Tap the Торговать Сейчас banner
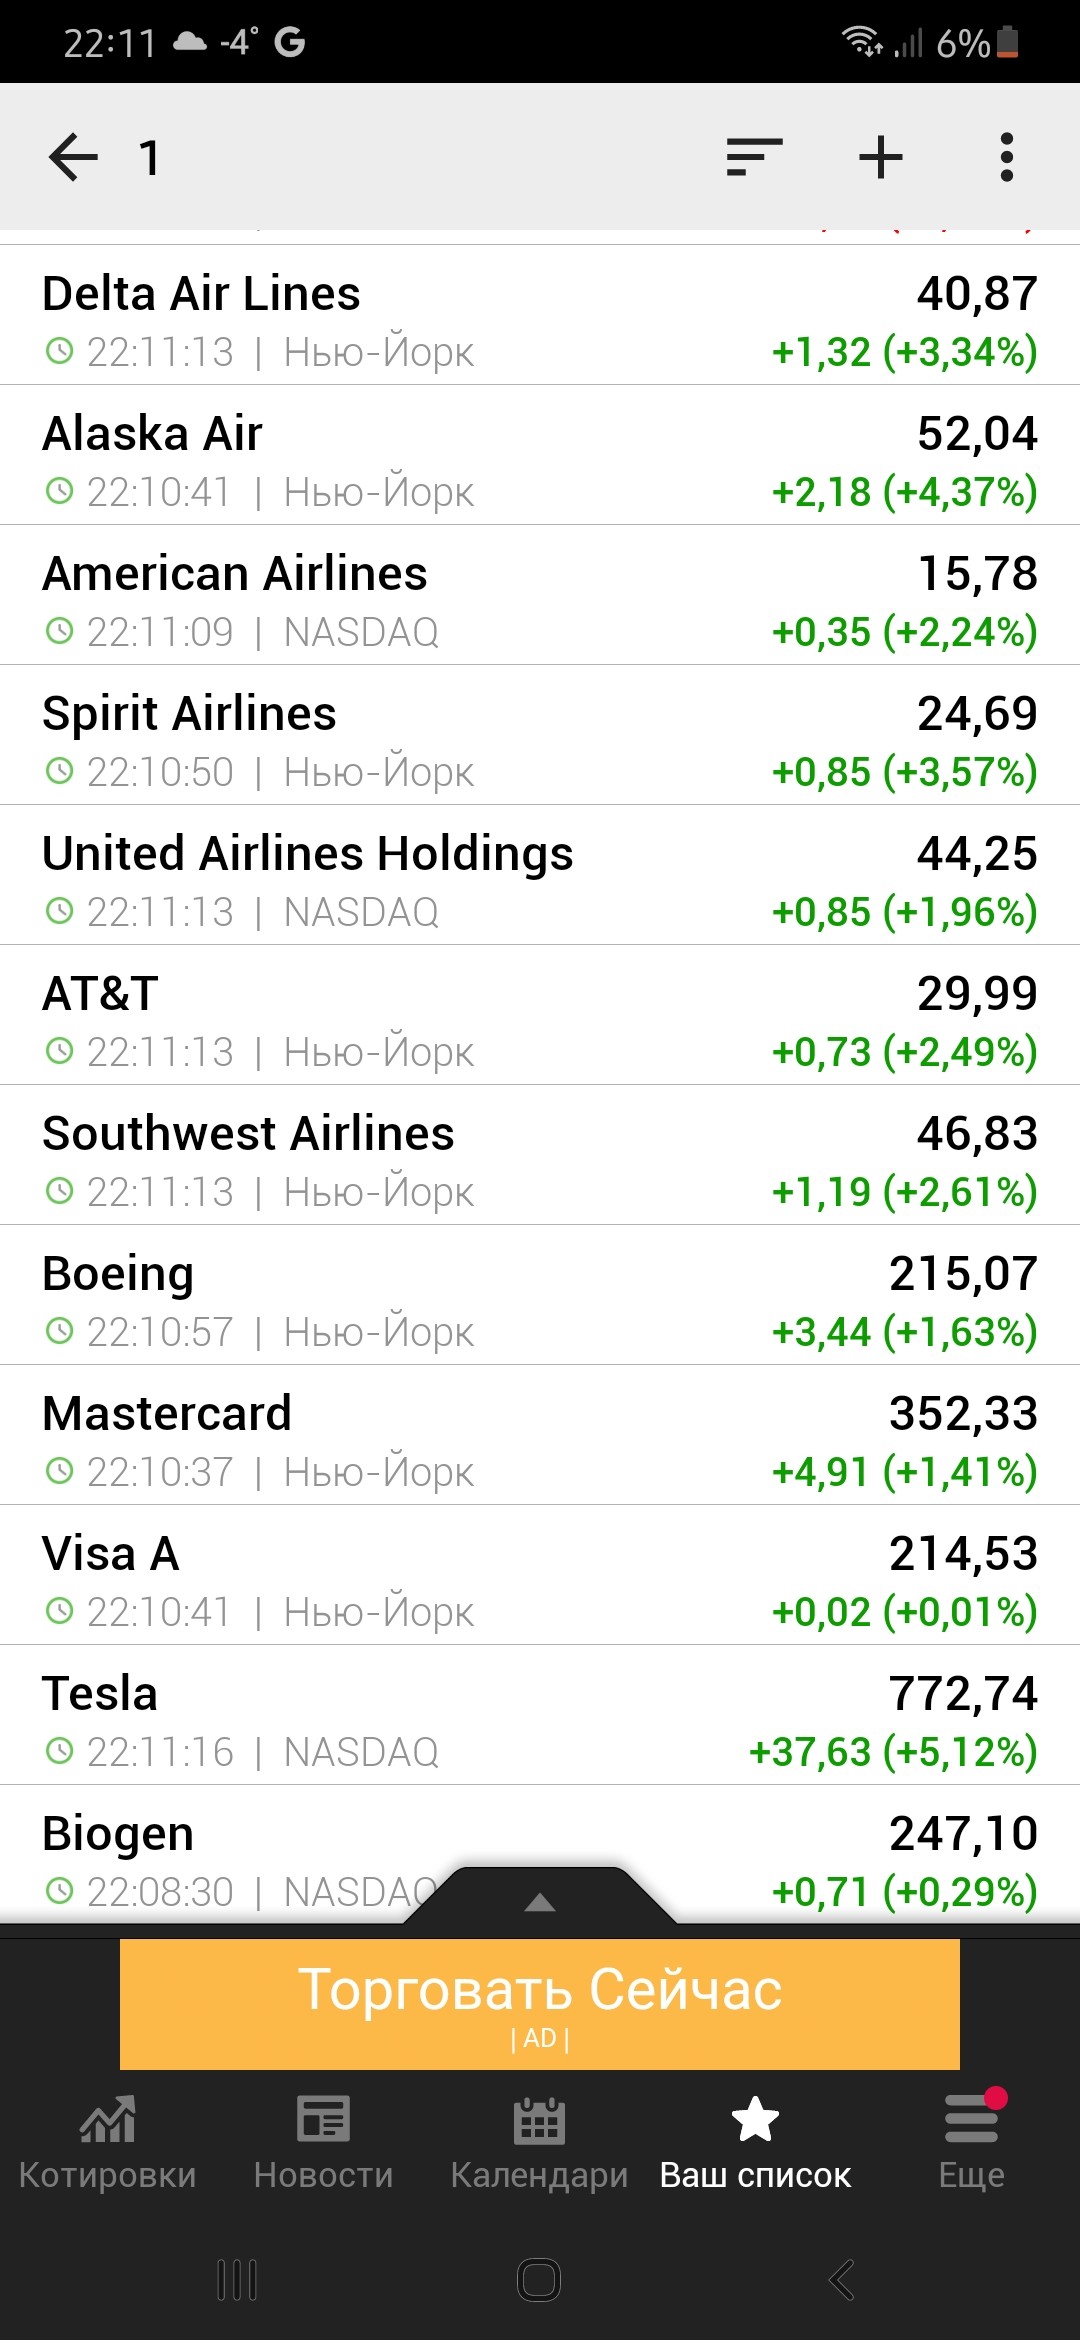 (540, 2004)
